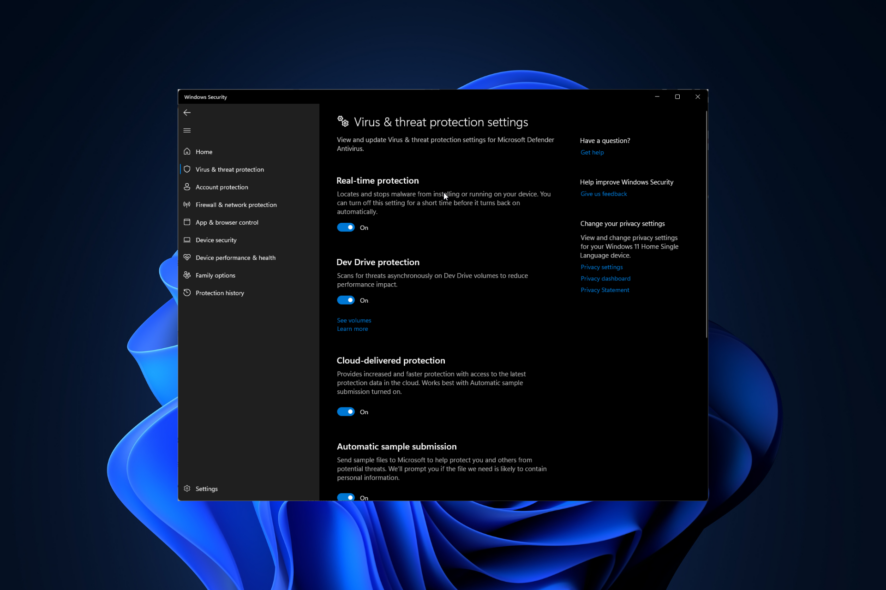Click the Account protection icon
The height and width of the screenshot is (590, 886).
click(187, 187)
